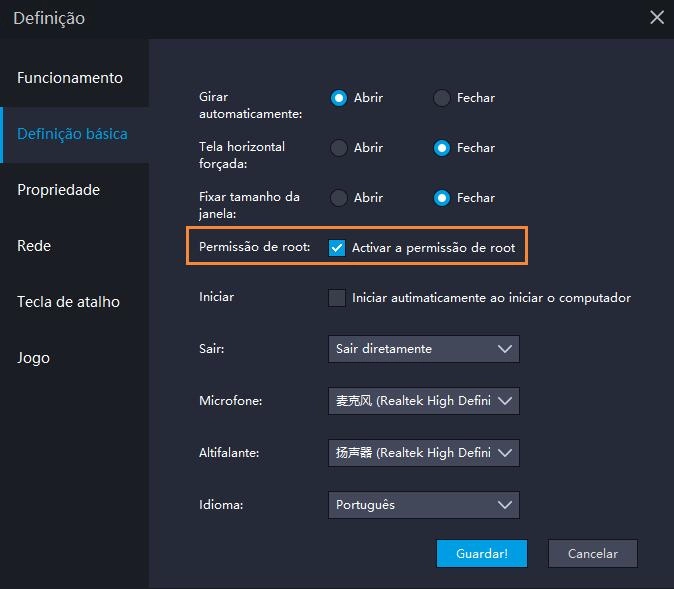Open the Idioma language dropdown
The height and width of the screenshot is (589, 674).
423,505
